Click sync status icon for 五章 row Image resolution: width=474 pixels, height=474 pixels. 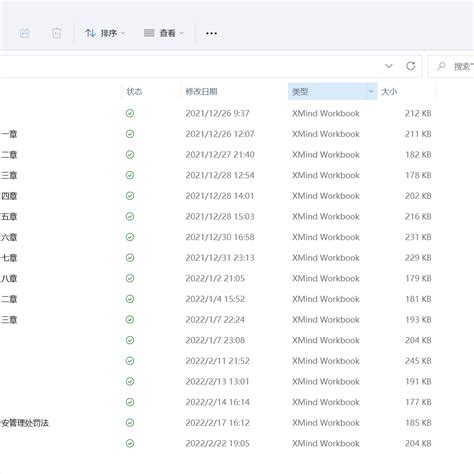(x=130, y=216)
